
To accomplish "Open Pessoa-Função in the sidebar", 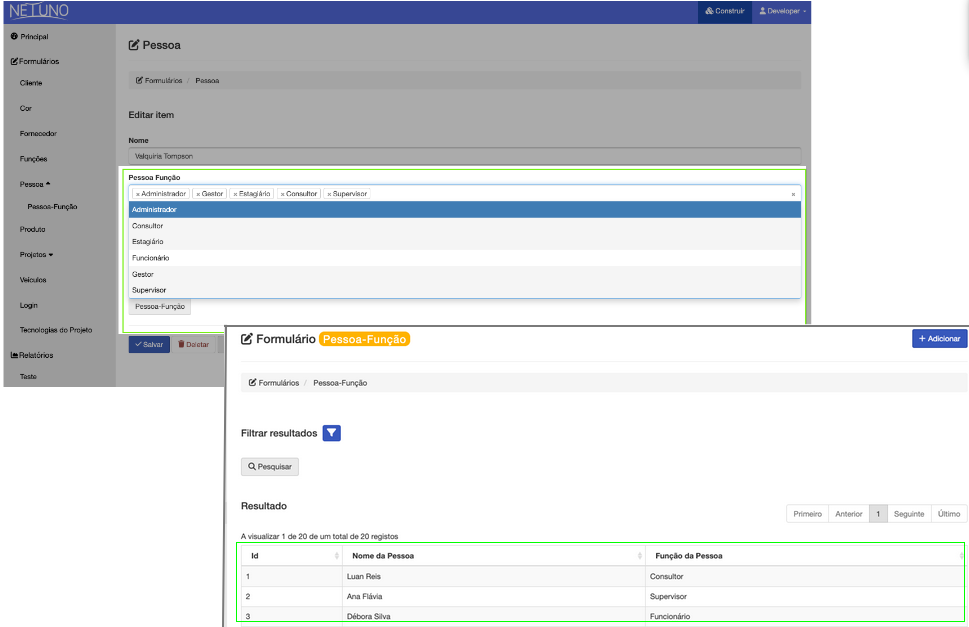I will tap(53, 207).
